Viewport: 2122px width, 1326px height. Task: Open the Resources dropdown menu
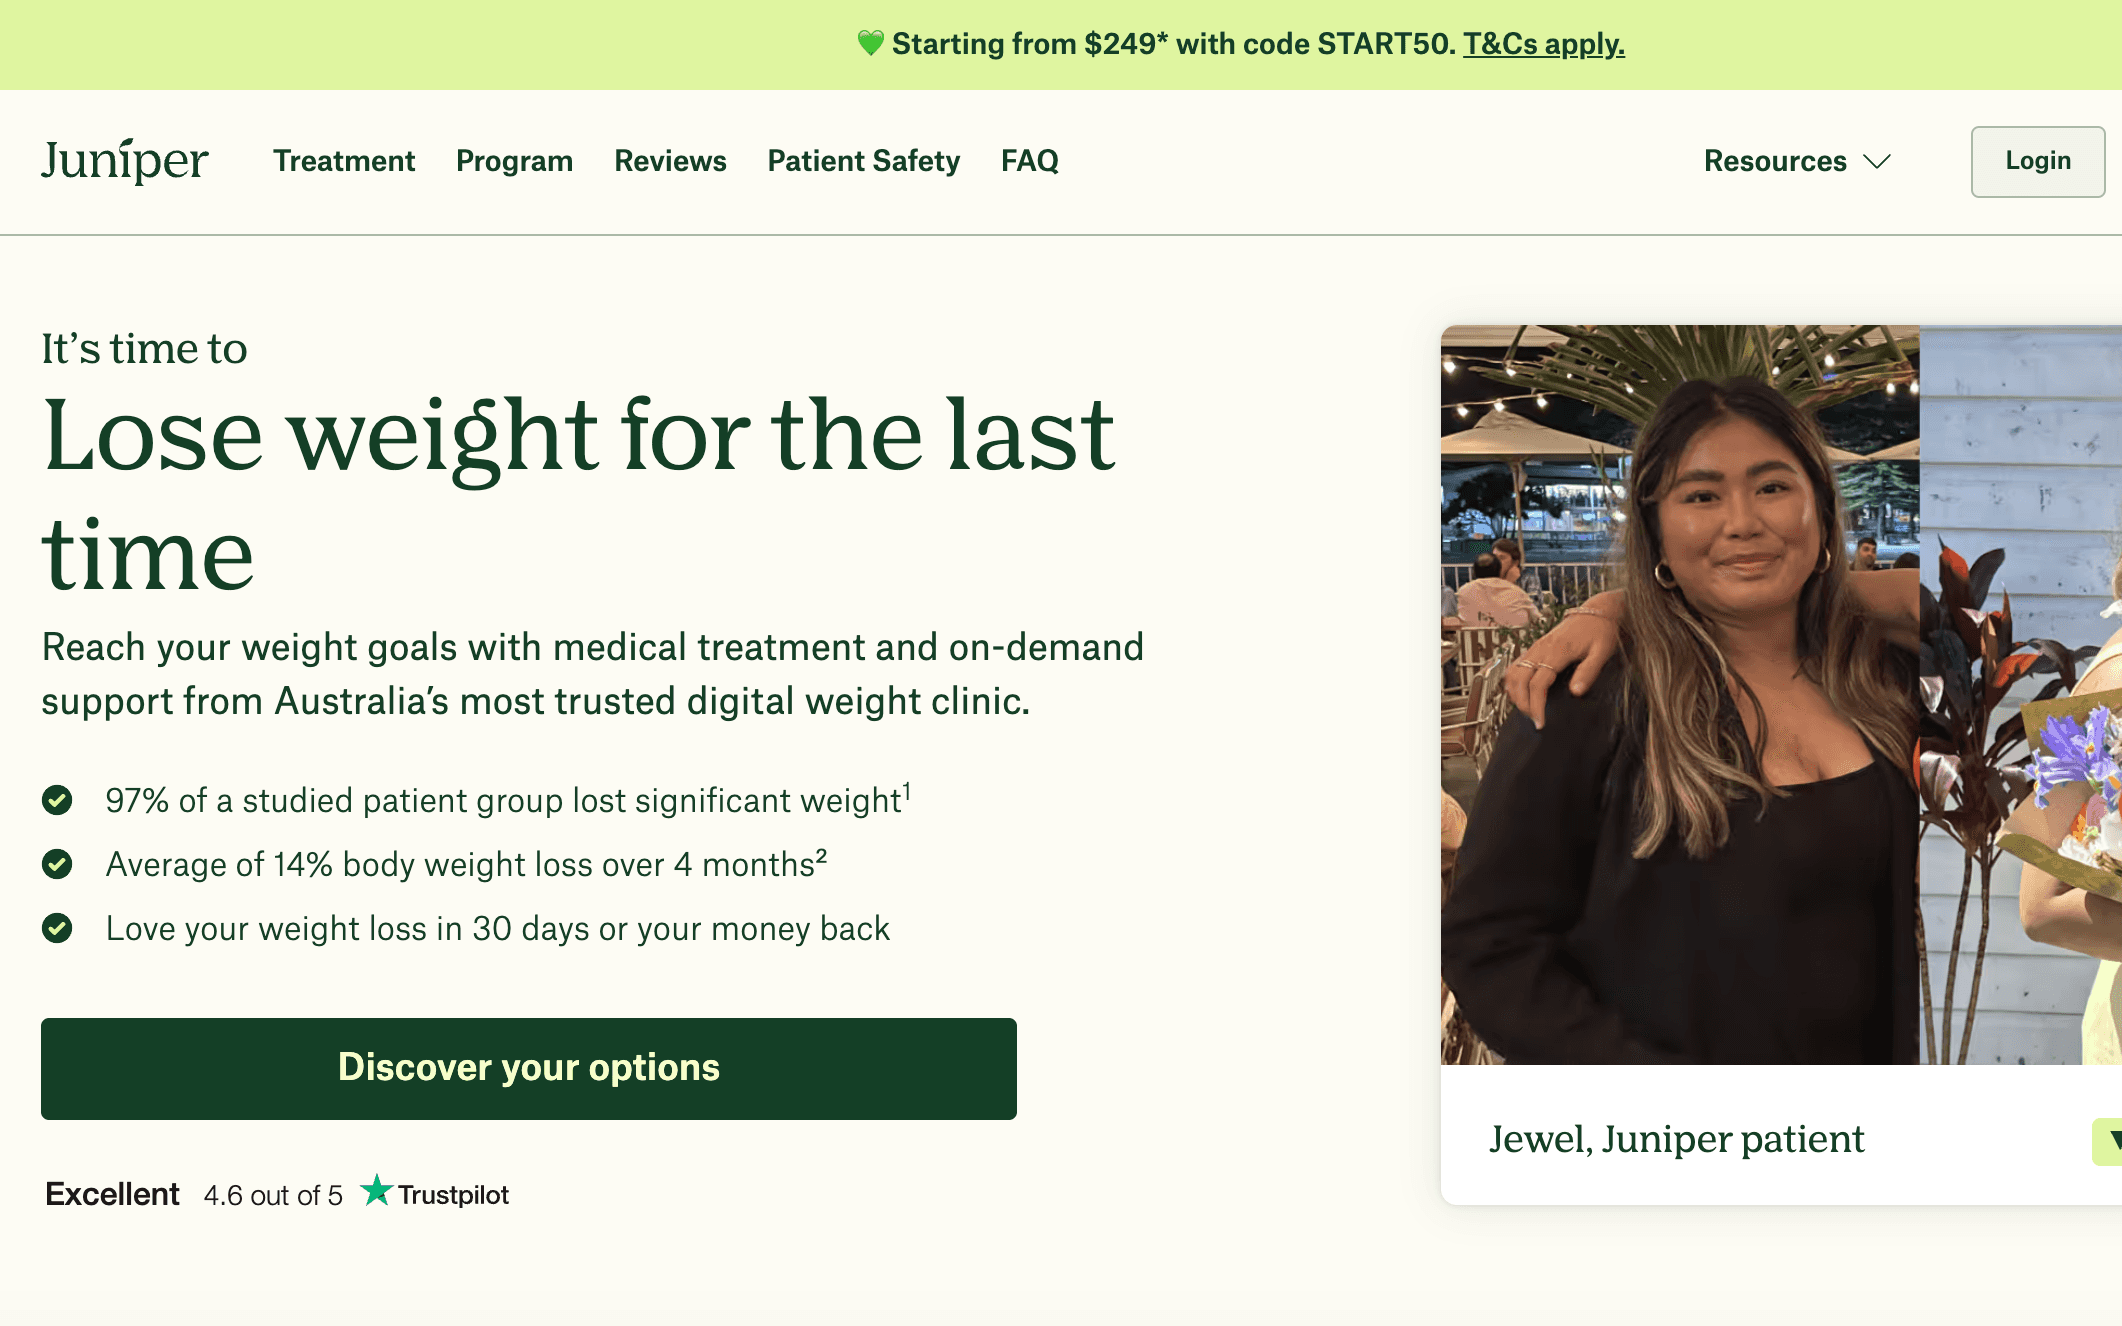coord(1797,161)
